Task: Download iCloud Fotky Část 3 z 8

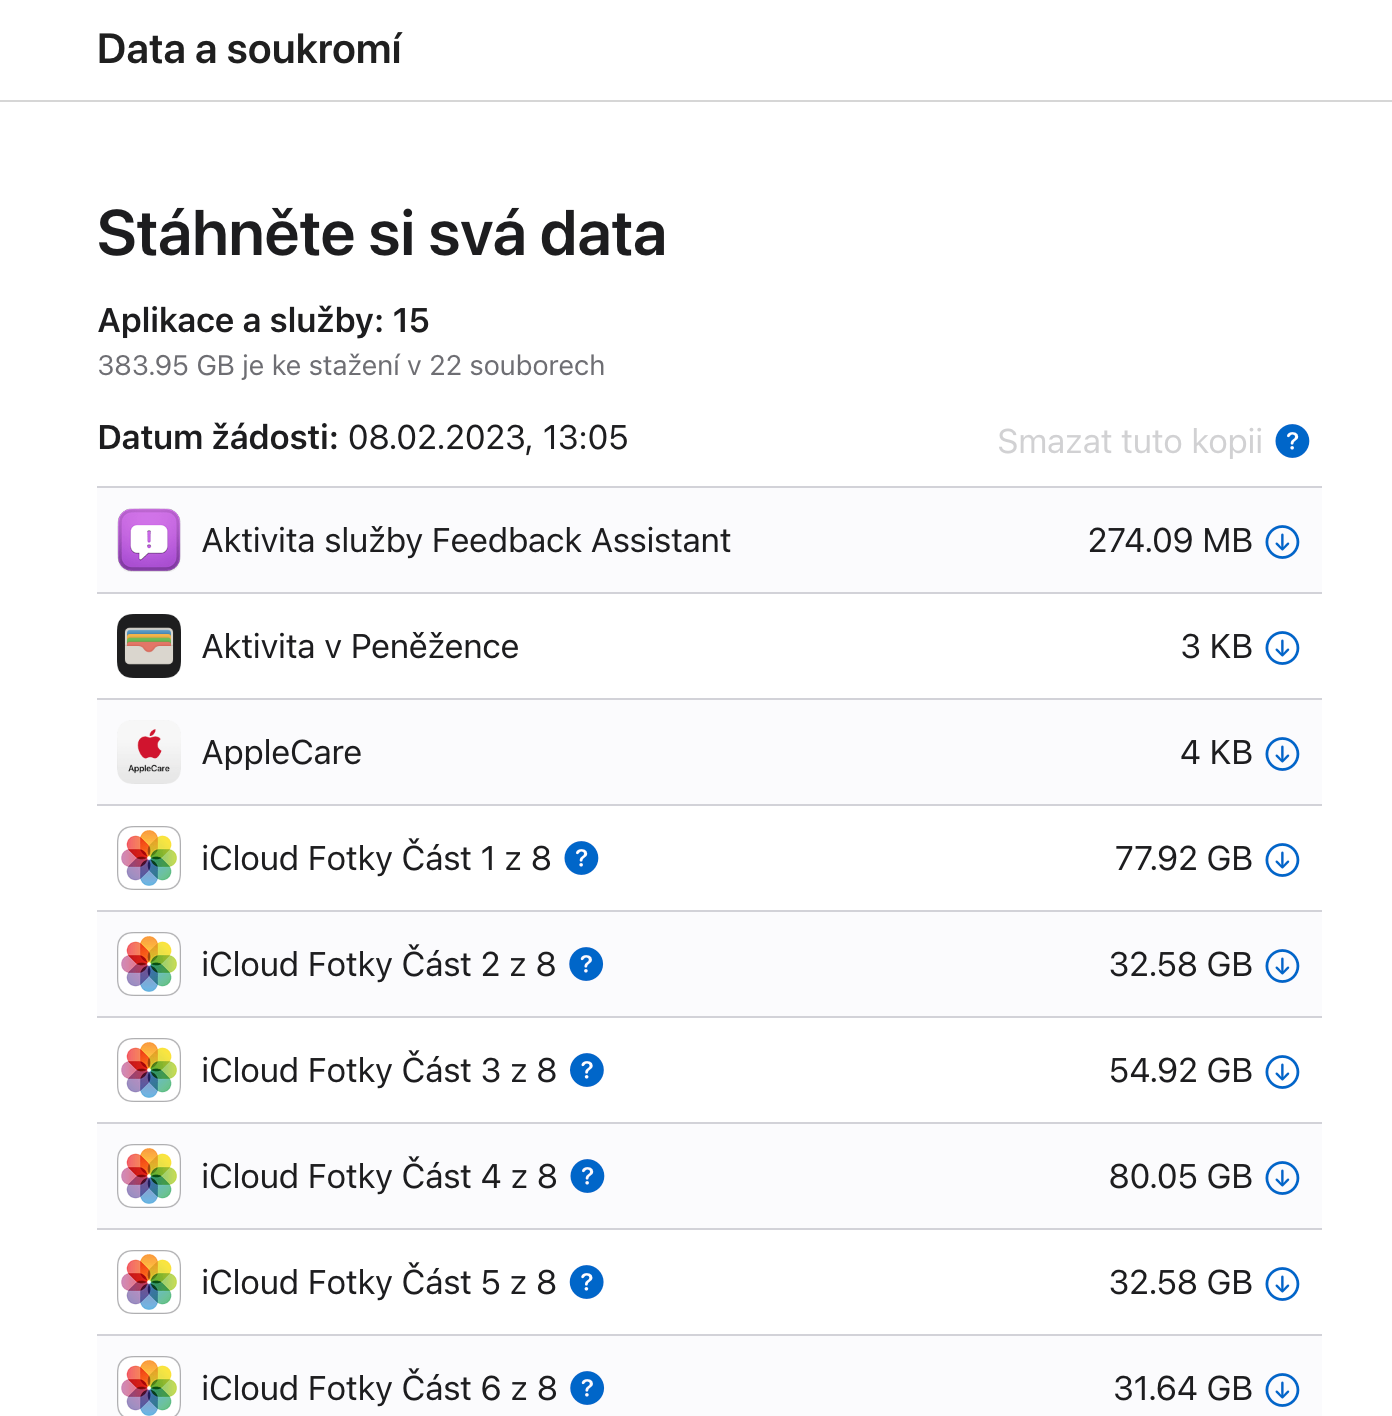Action: [1282, 1072]
